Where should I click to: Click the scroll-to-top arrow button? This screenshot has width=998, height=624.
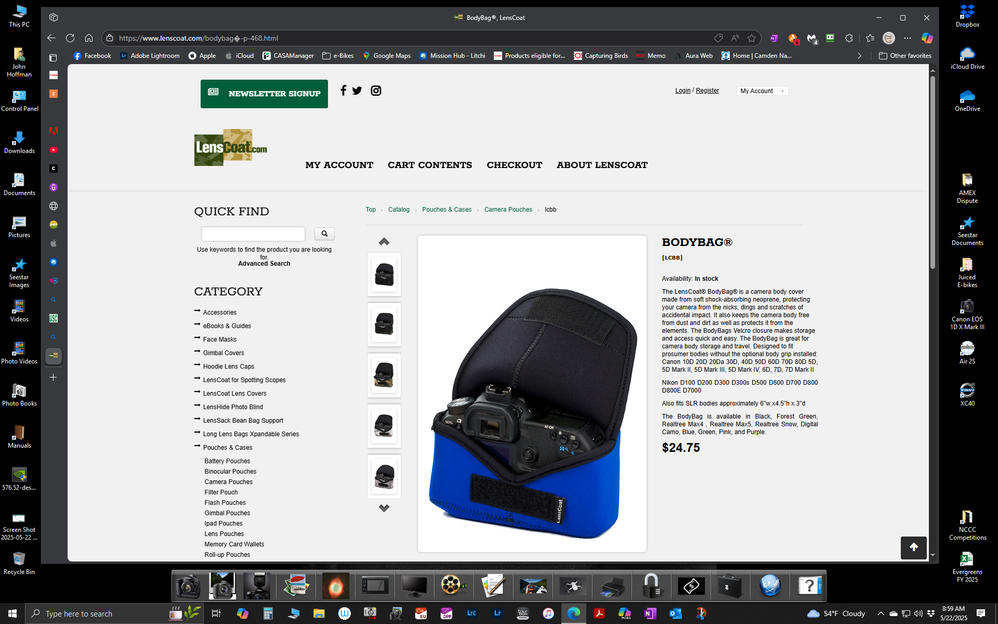pyautogui.click(x=913, y=547)
